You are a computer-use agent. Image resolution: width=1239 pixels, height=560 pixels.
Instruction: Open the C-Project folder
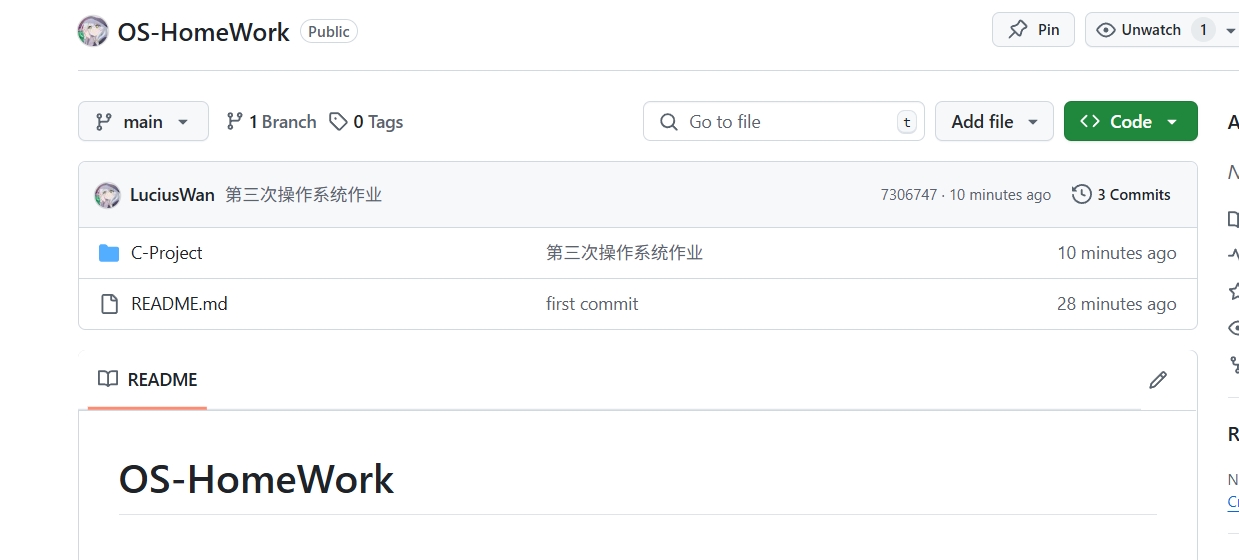click(x=166, y=253)
